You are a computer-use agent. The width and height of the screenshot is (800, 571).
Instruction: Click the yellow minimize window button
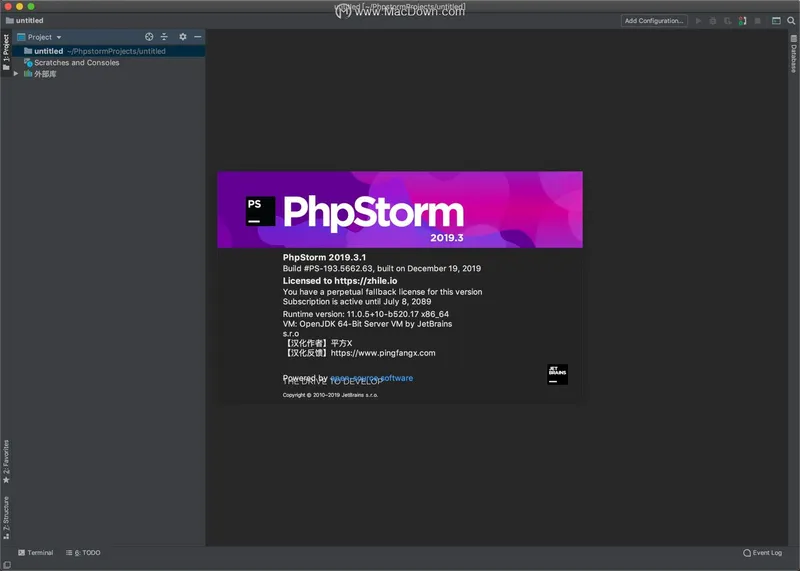pos(19,6)
